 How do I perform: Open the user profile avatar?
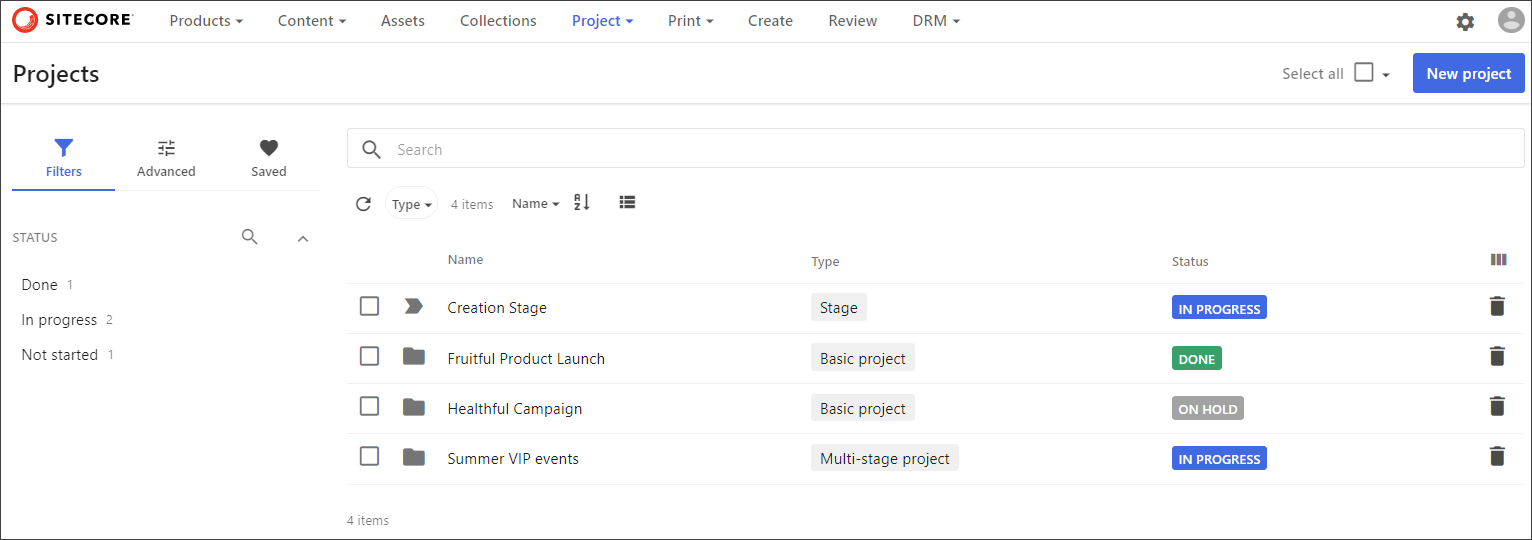click(1510, 20)
